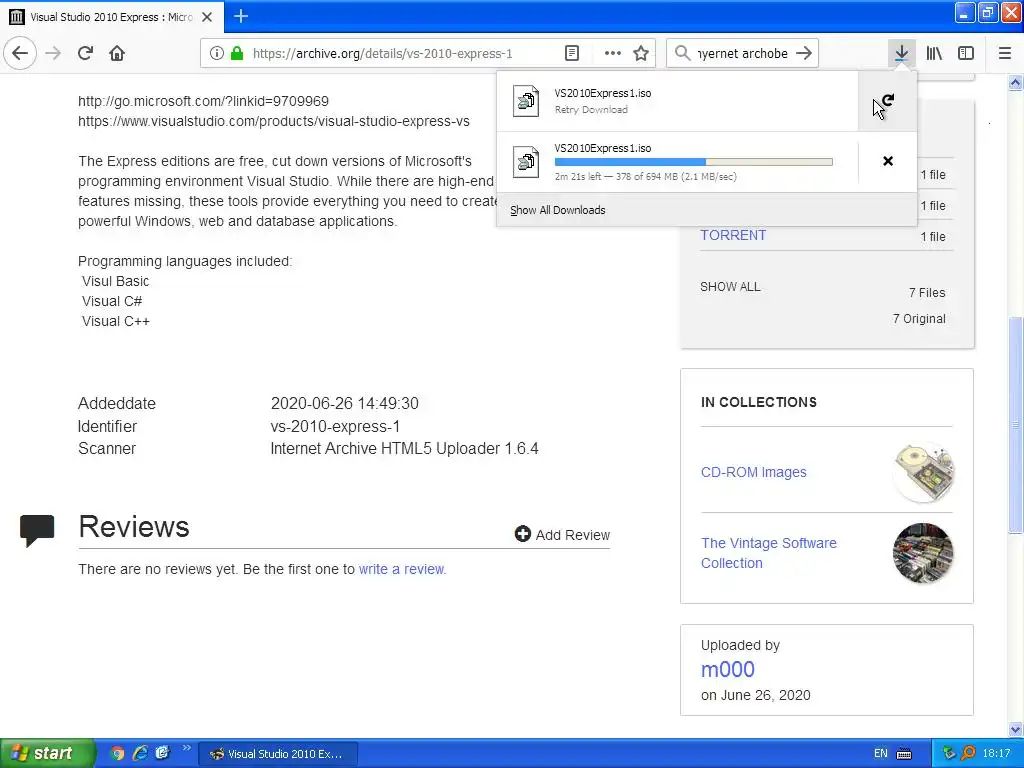
Task: Click Add Review button
Action: (562, 535)
